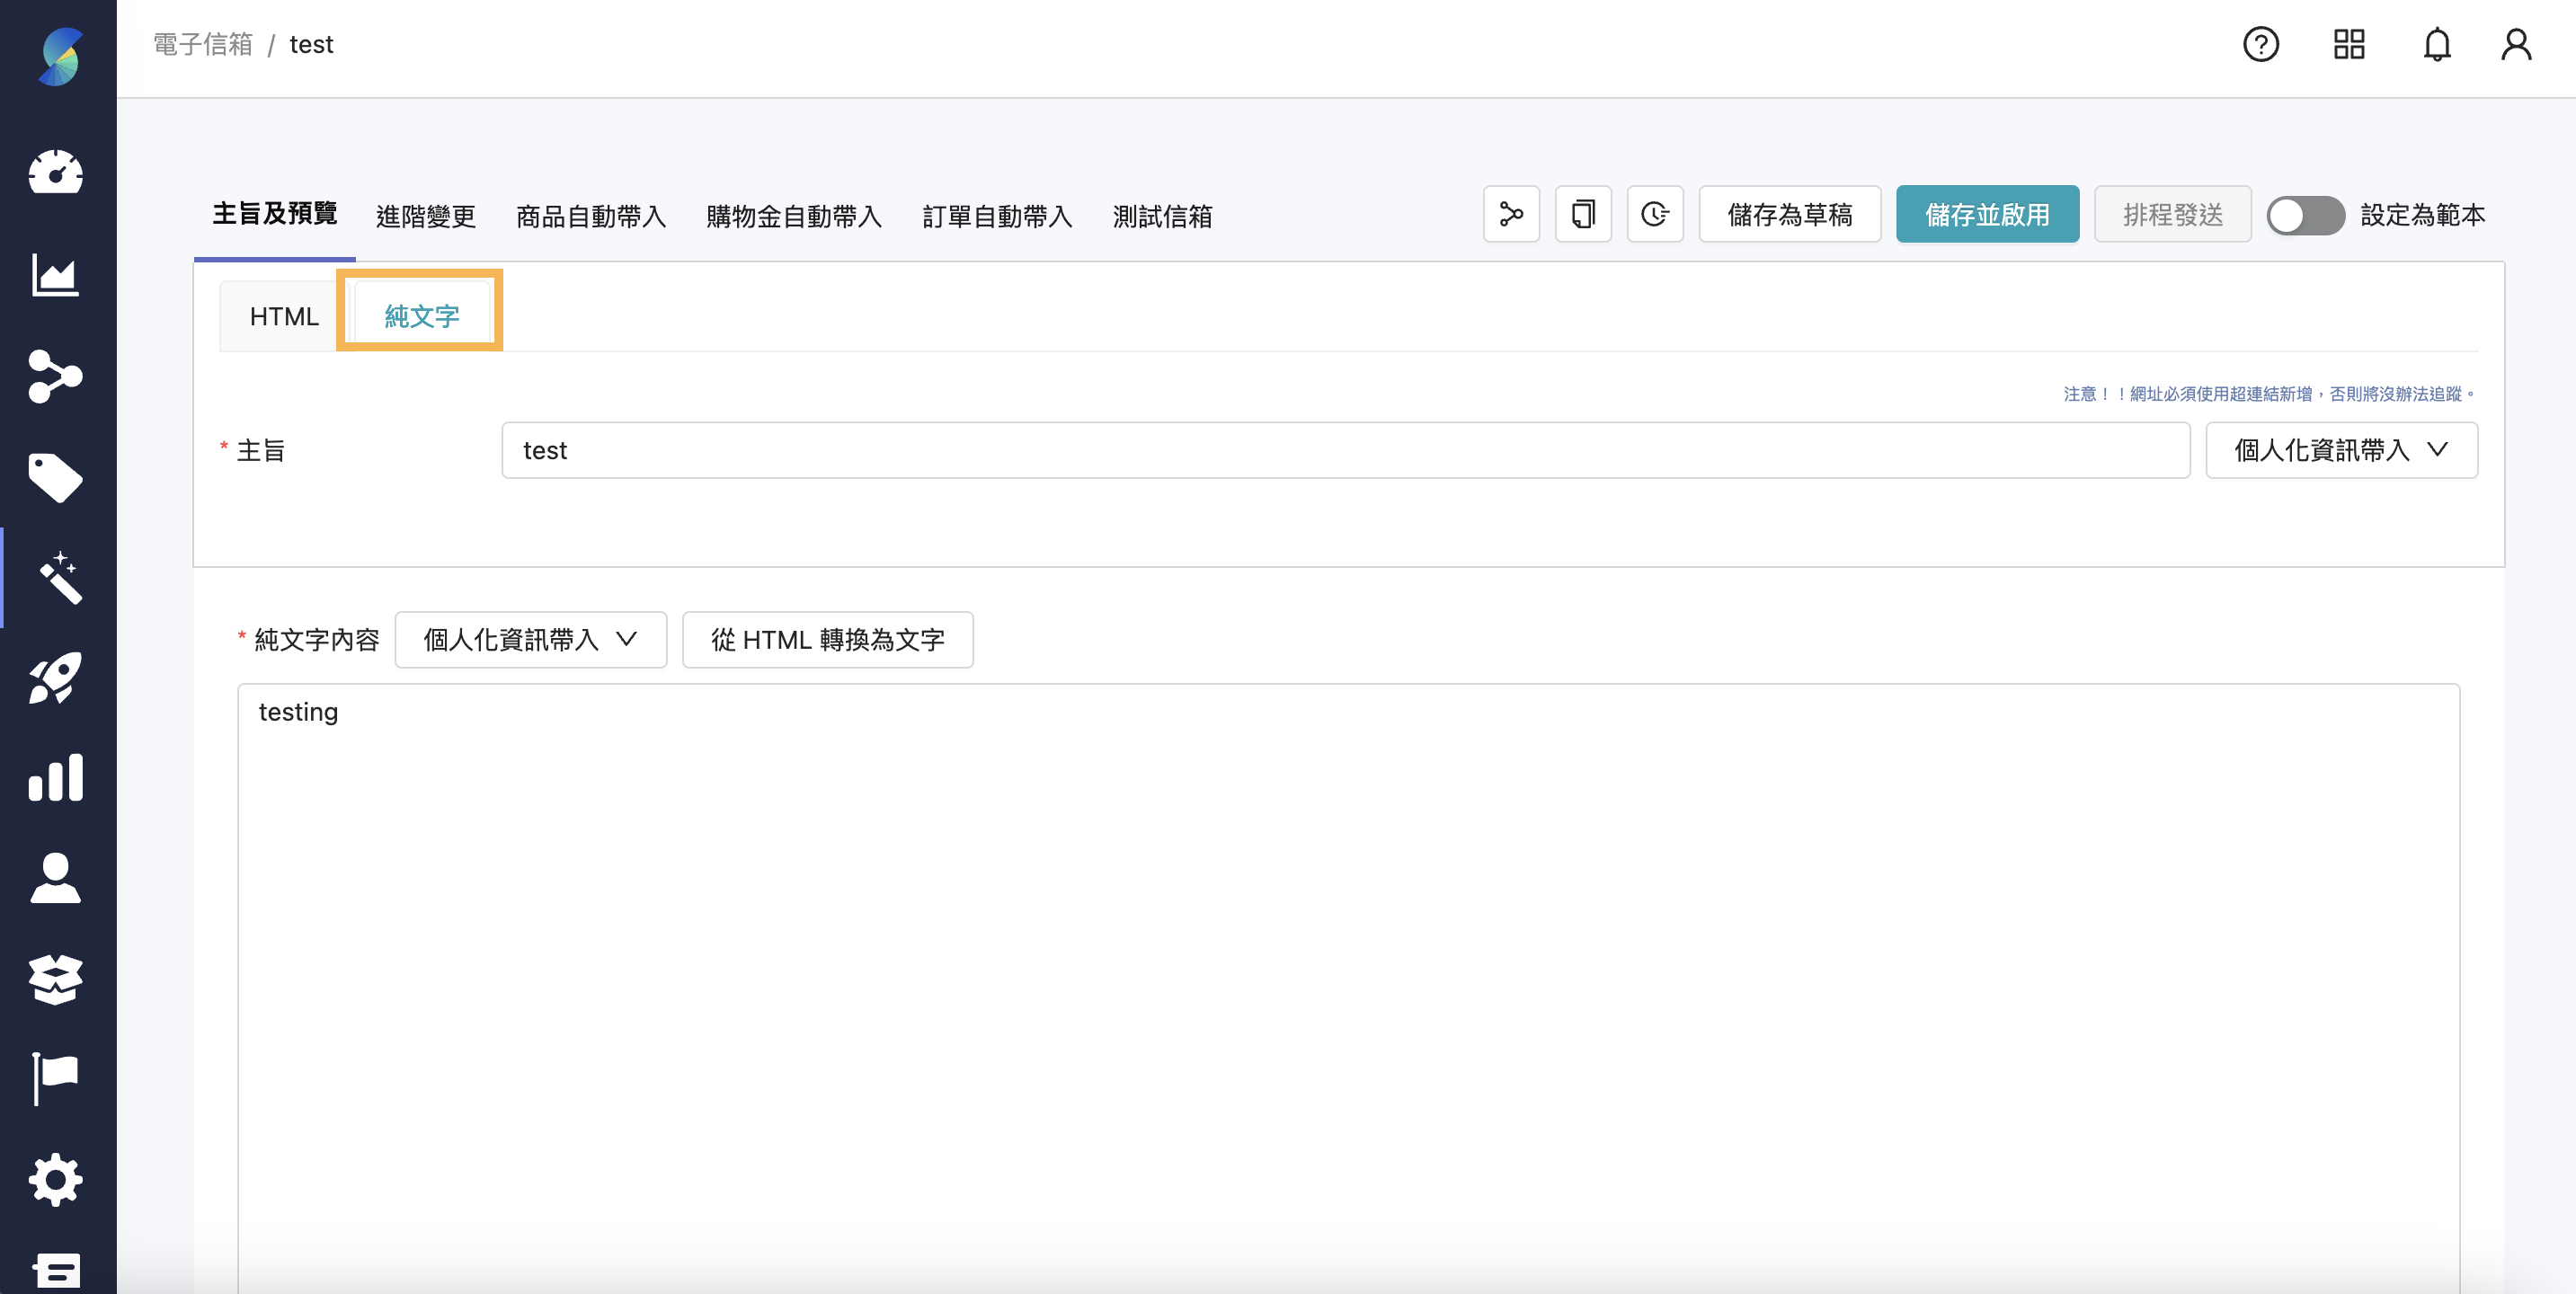Duplicate the email using the copy icon
Image resolution: width=2576 pixels, height=1294 pixels.
pyautogui.click(x=1583, y=214)
